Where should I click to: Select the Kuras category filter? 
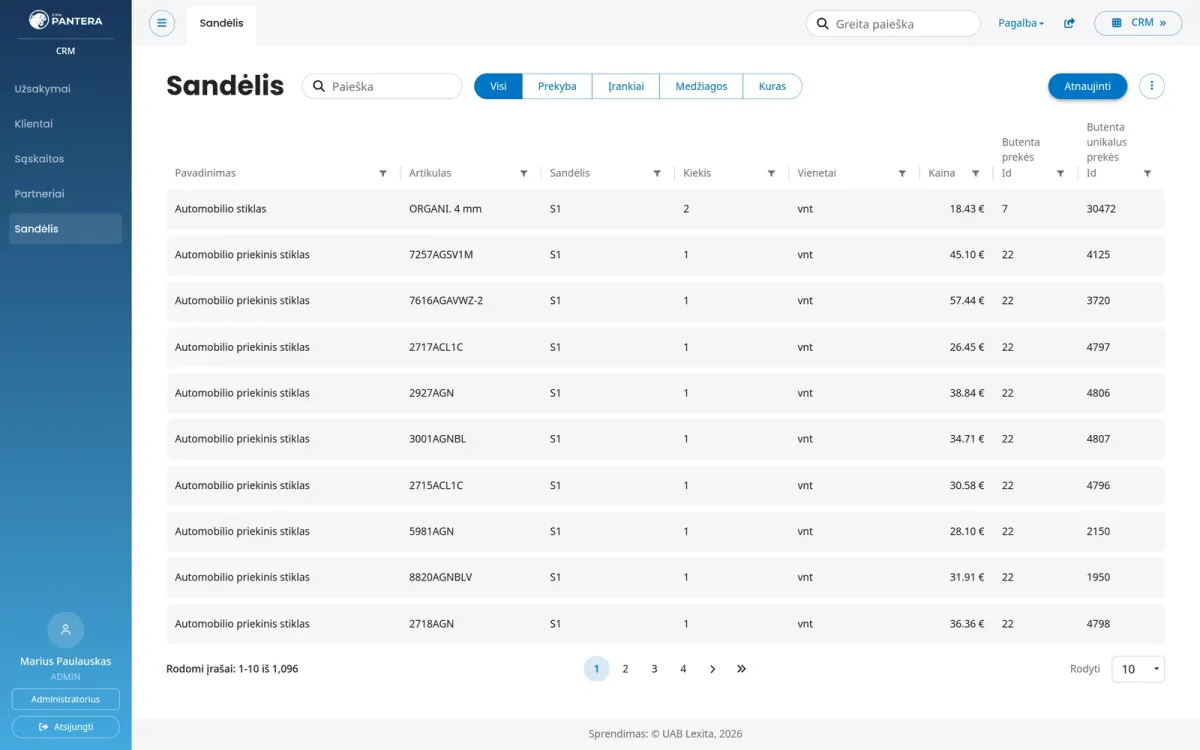click(772, 86)
